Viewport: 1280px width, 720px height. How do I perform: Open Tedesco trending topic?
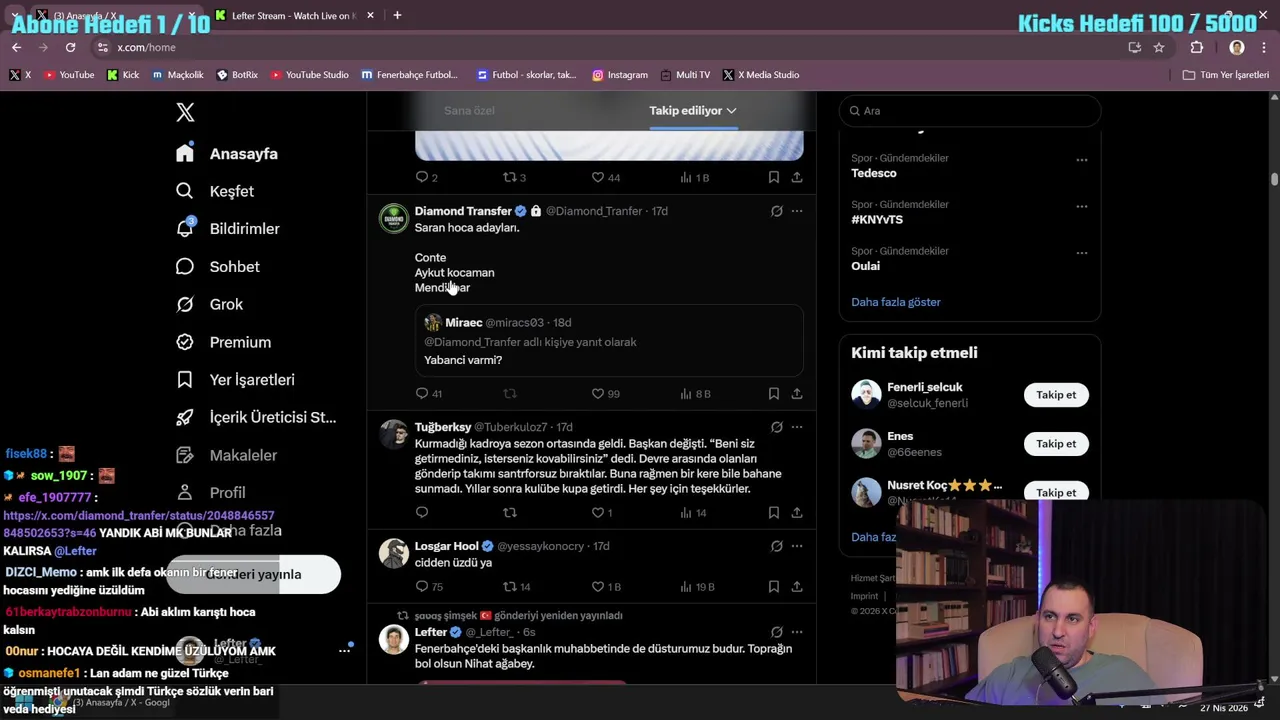click(x=874, y=173)
